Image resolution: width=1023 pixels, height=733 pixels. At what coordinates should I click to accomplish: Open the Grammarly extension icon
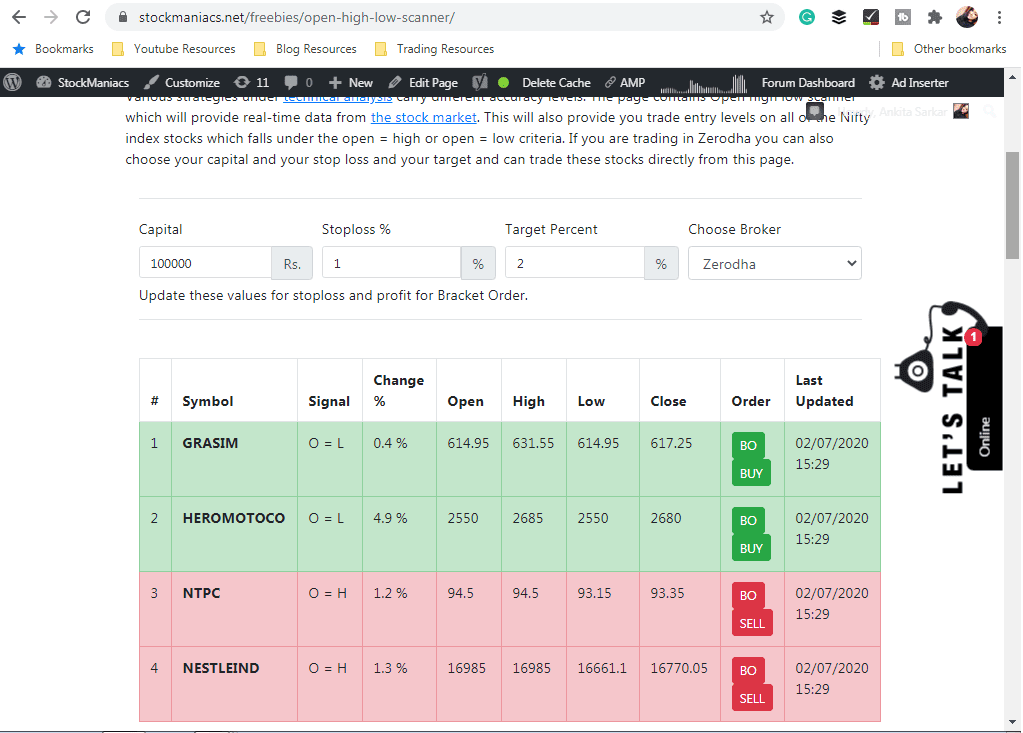click(x=806, y=18)
